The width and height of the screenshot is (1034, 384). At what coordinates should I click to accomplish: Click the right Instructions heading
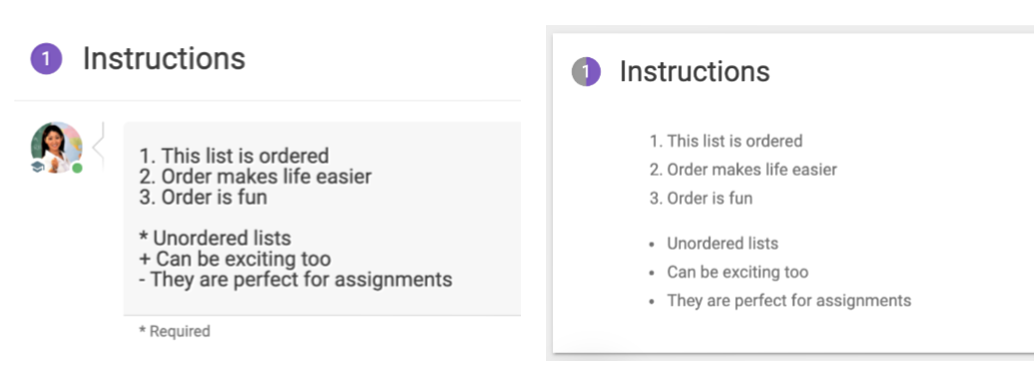[694, 71]
